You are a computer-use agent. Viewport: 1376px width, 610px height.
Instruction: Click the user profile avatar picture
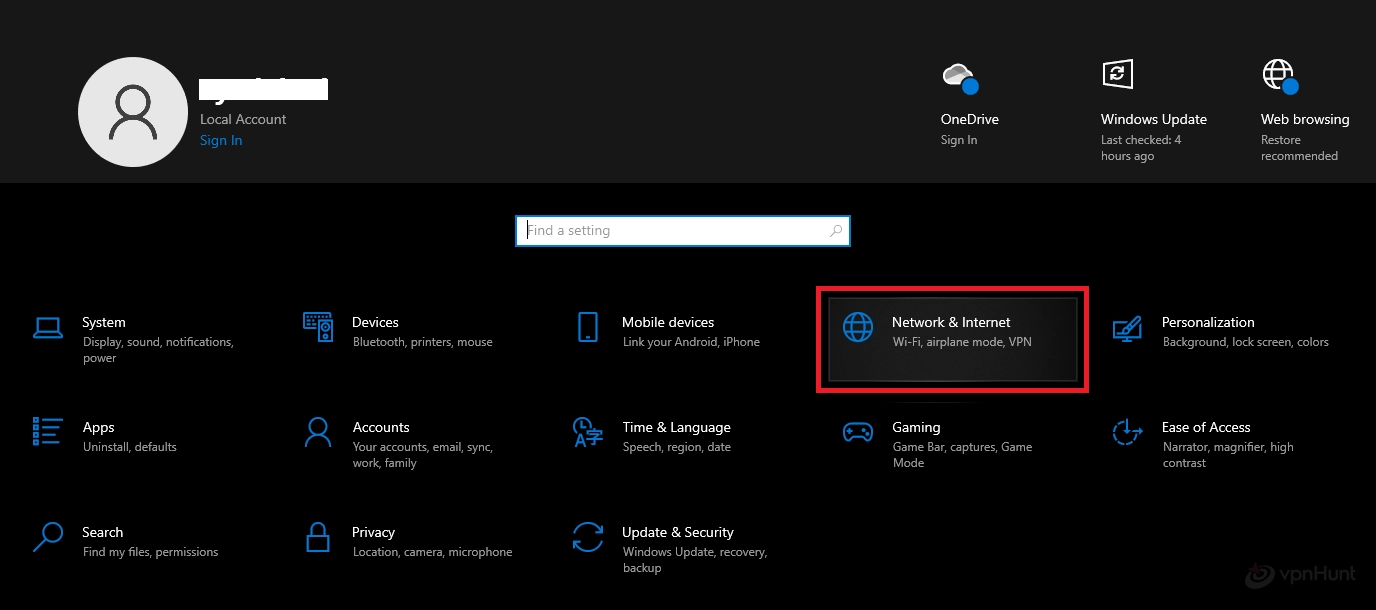pyautogui.click(x=133, y=111)
